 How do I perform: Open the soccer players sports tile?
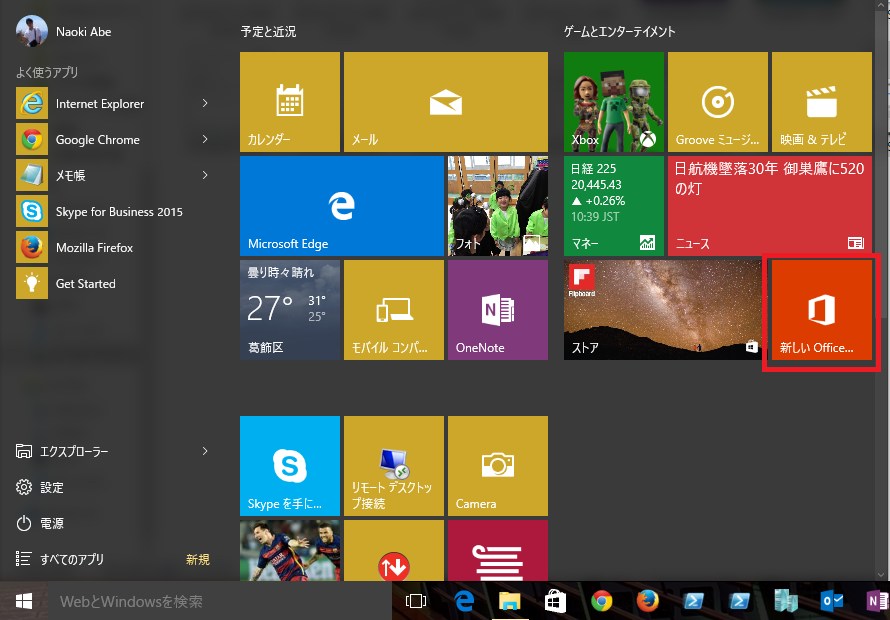click(x=289, y=550)
